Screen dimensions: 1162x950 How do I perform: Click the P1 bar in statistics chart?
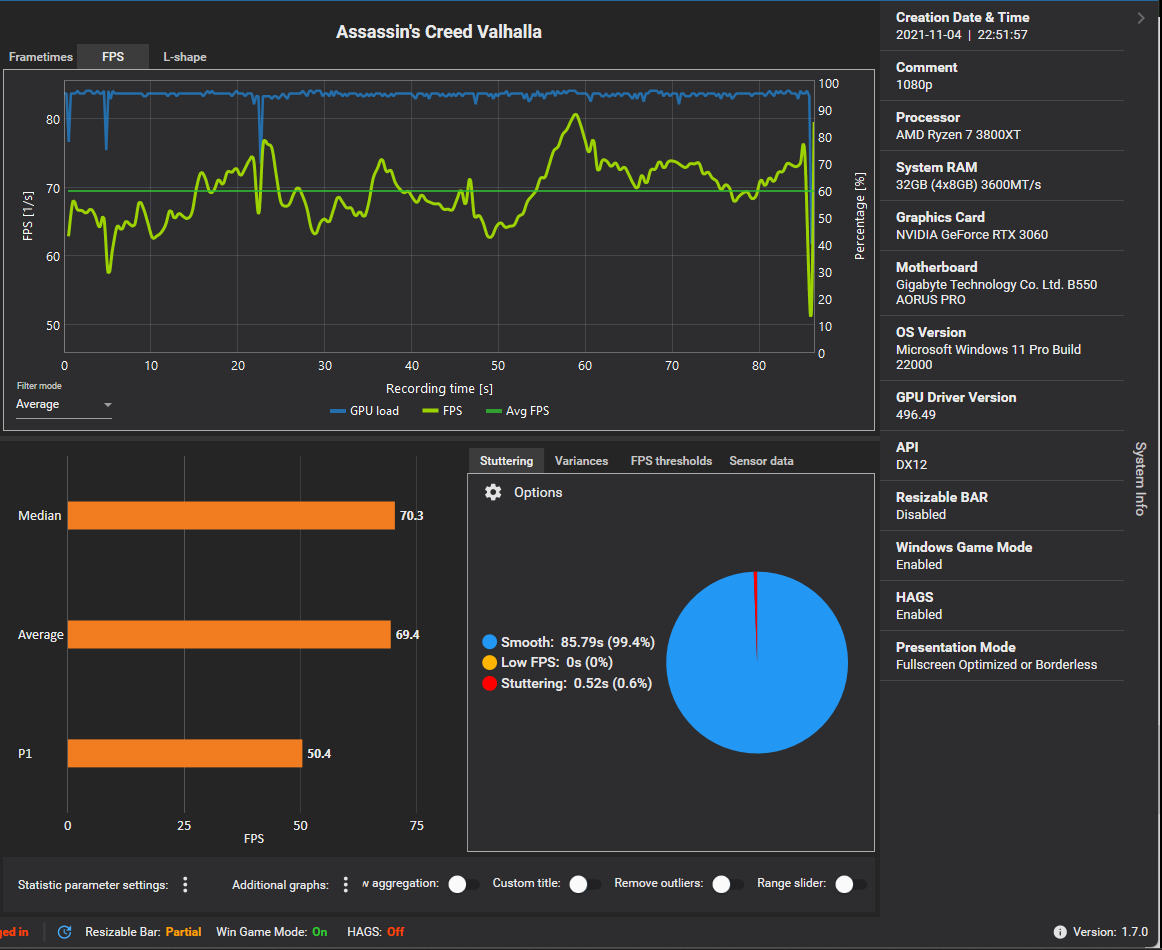click(185, 753)
